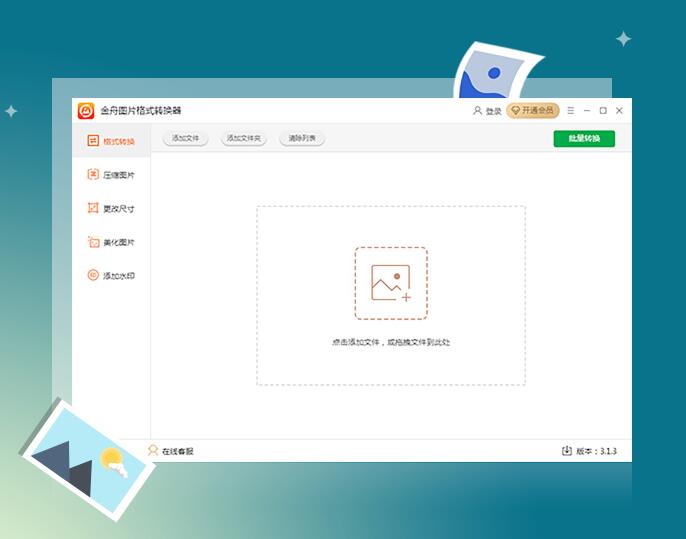
Task: Click the 添加文件 button
Action: pos(186,138)
